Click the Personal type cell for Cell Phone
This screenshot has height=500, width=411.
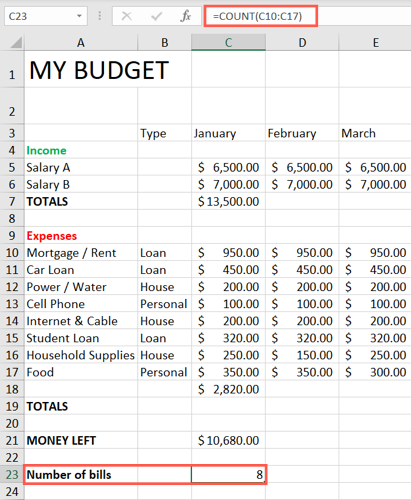click(x=165, y=304)
